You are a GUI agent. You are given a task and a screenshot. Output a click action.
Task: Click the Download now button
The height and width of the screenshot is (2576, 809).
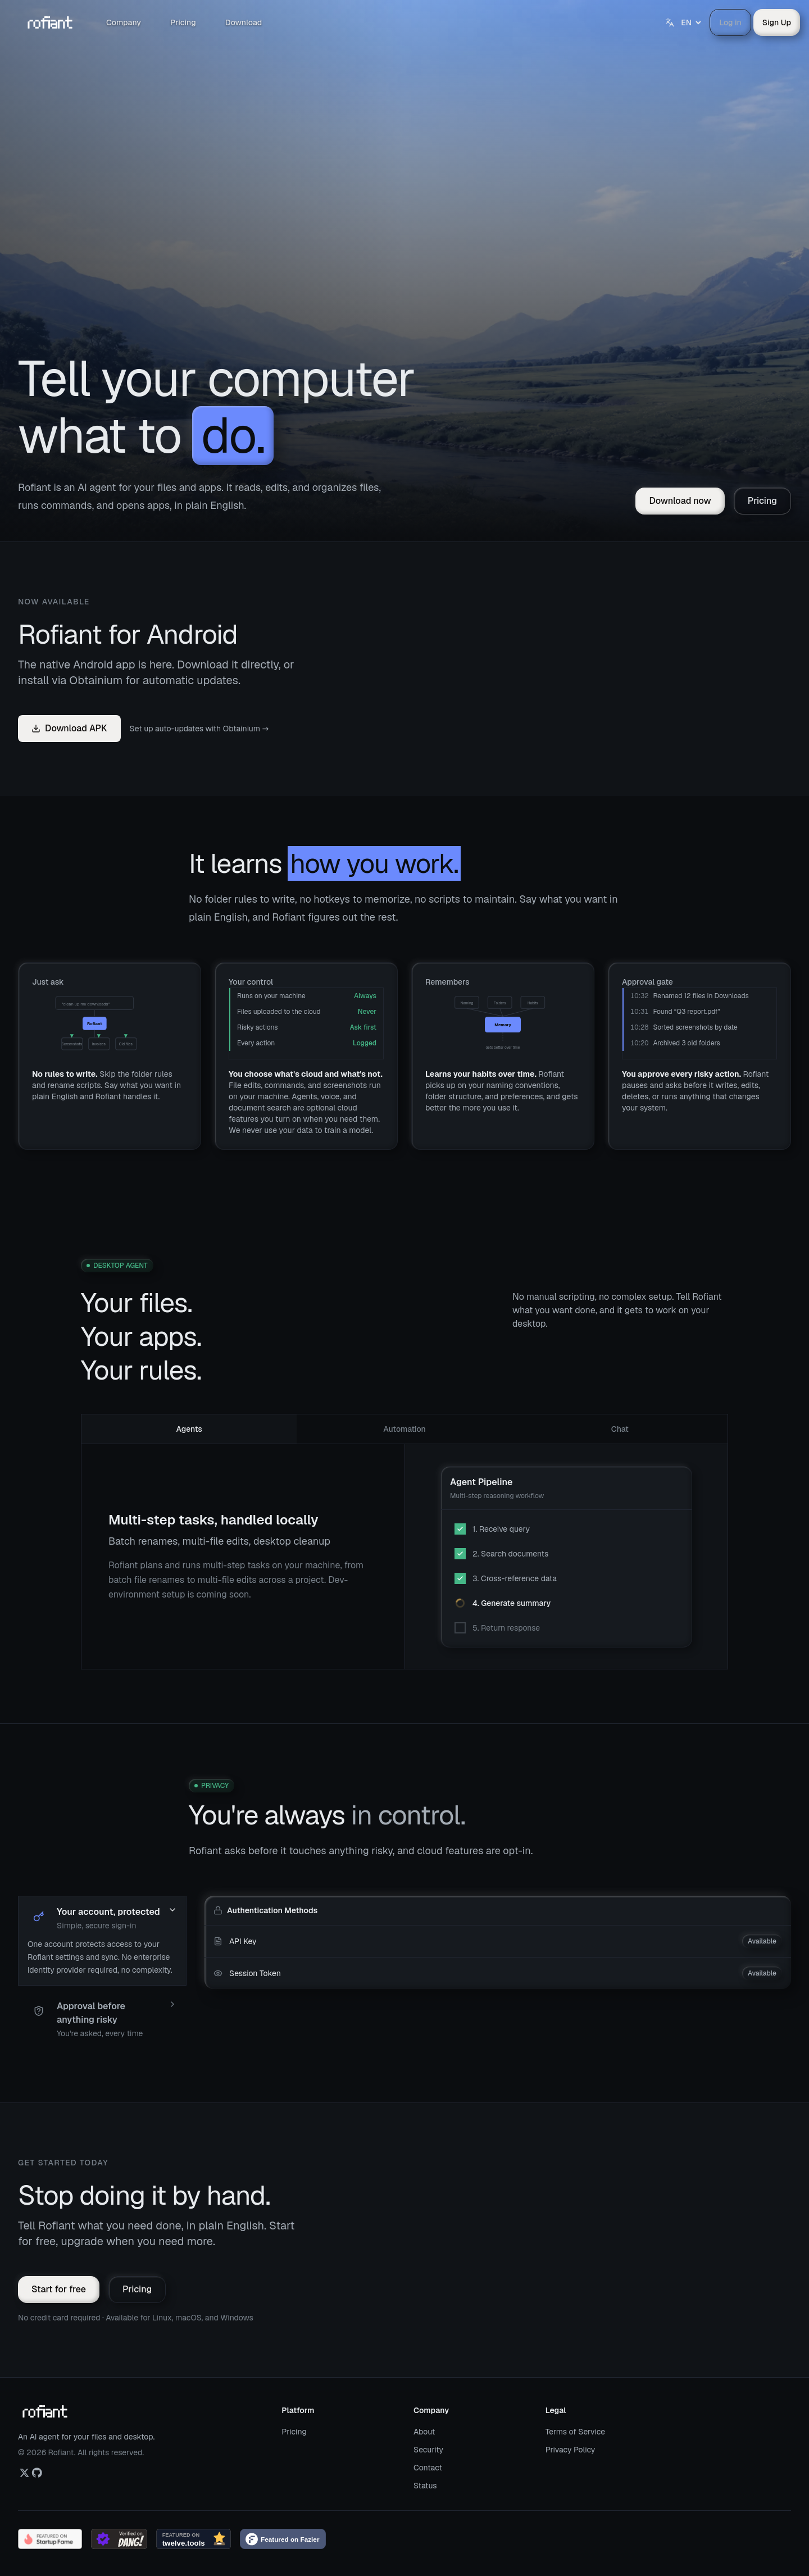680,501
